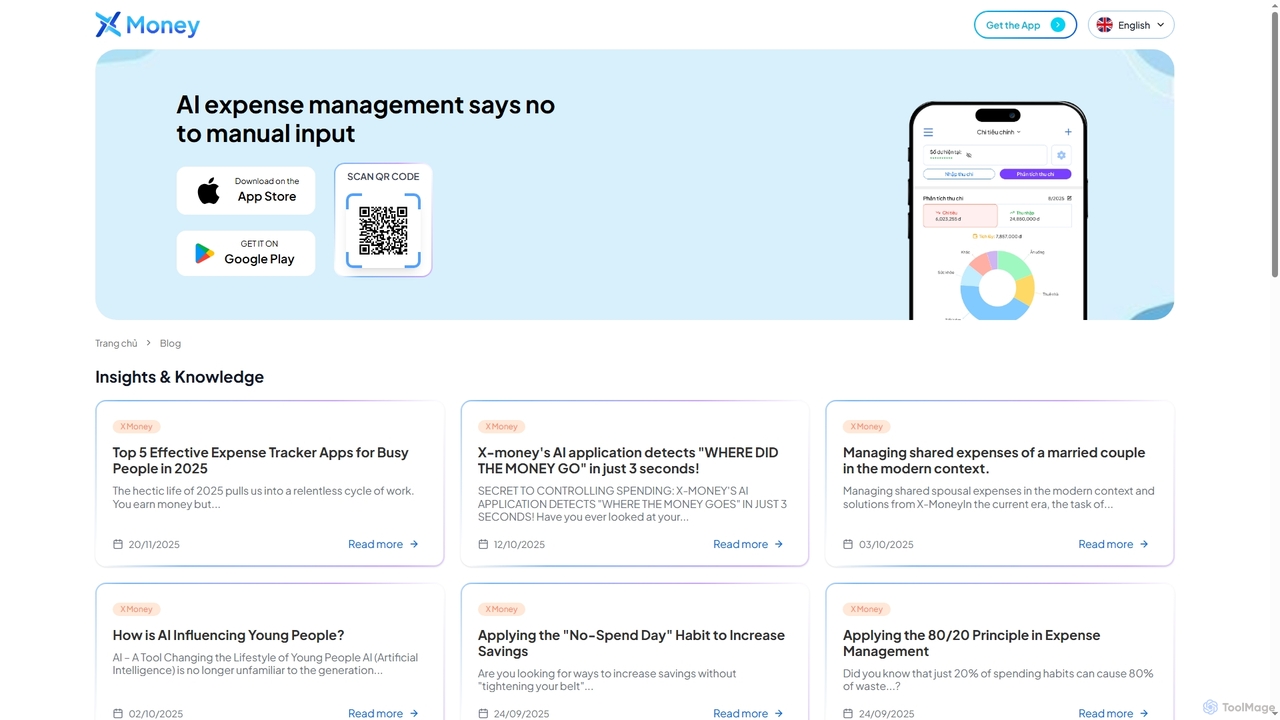The image size is (1280, 720).
Task: Click the phone mockup image
Action: click(x=997, y=210)
